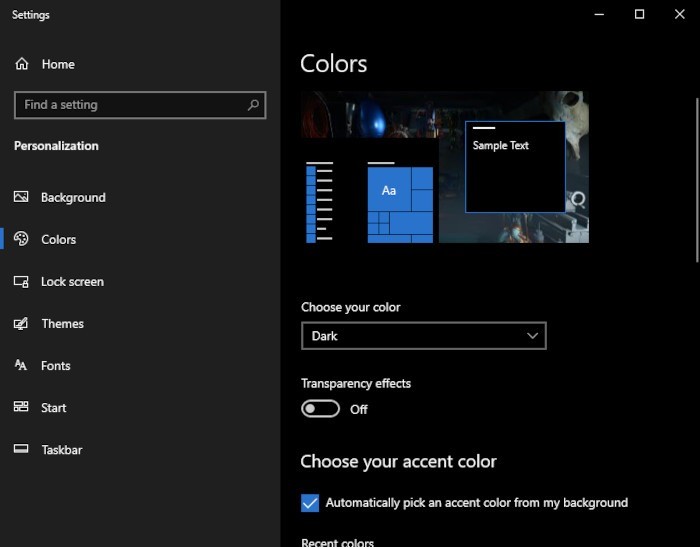Screen dimensions: 700x547
Task: Navigate to Home label in sidebar
Action: tap(58, 64)
